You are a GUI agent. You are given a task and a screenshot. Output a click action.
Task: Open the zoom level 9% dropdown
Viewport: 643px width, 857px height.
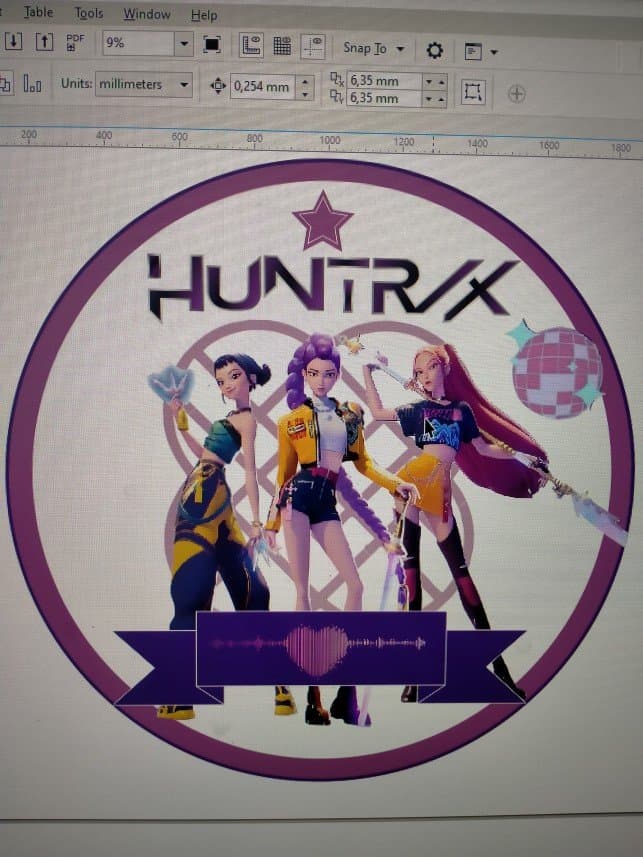tap(184, 43)
